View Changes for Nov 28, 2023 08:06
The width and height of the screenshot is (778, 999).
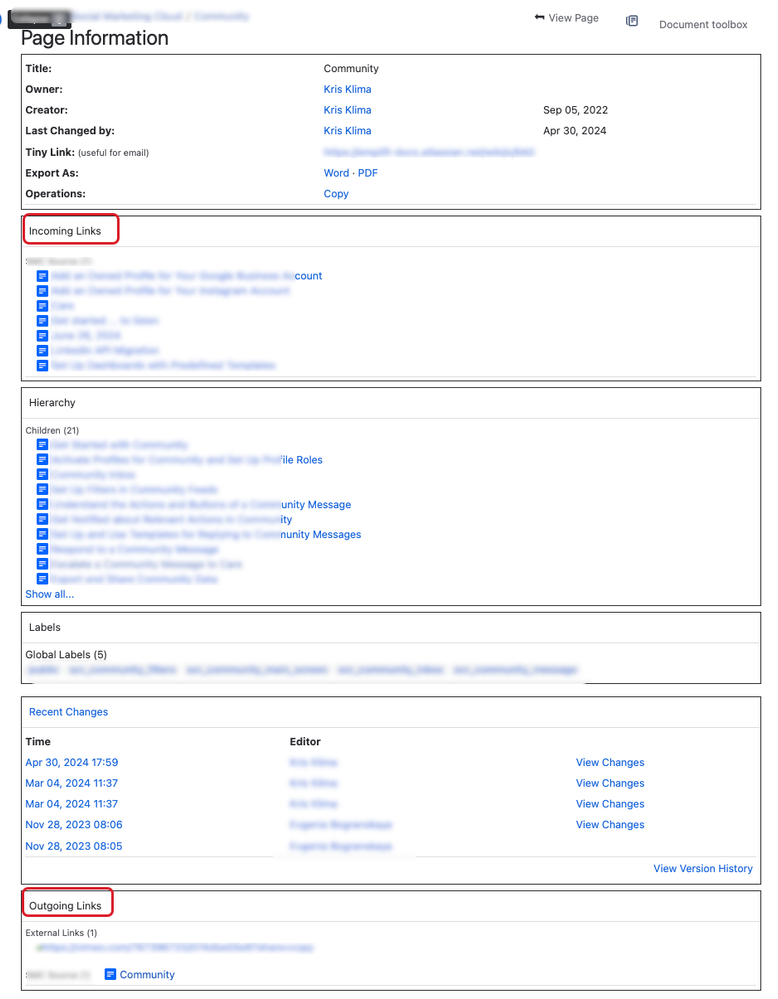coord(610,824)
